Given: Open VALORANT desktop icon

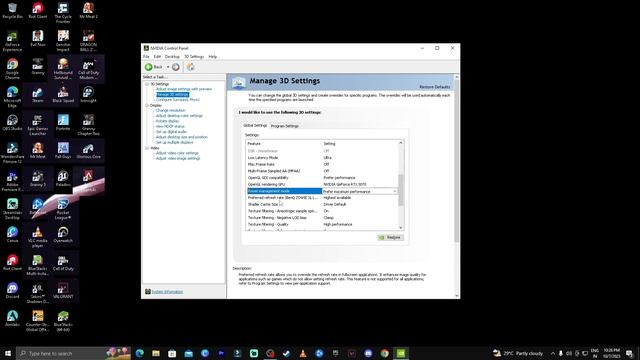Looking at the screenshot, I should click(63, 291).
